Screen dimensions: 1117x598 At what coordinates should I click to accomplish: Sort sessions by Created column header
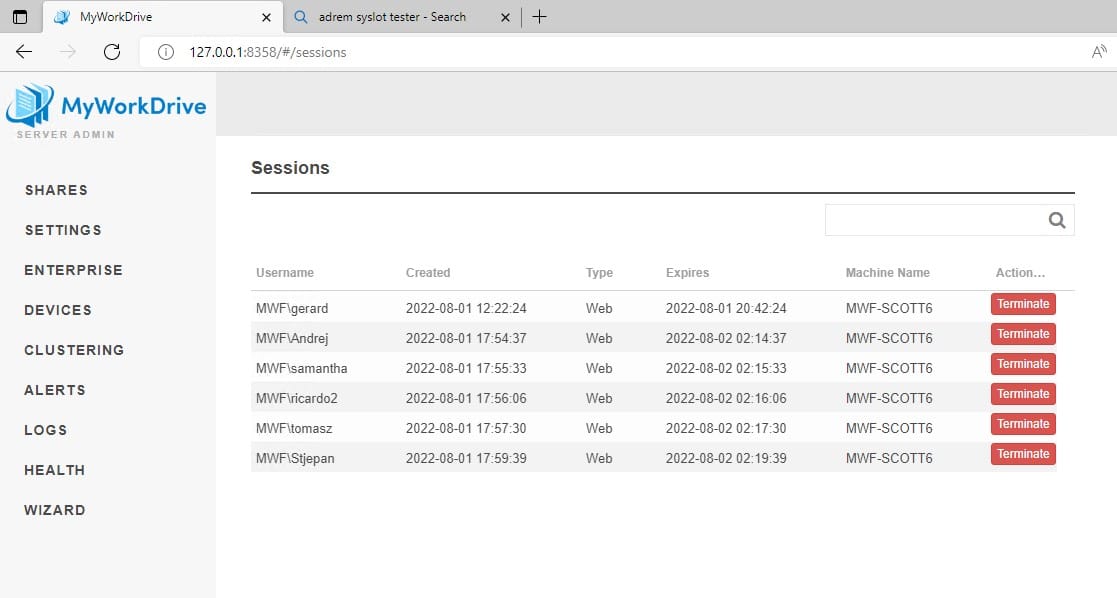coord(428,273)
